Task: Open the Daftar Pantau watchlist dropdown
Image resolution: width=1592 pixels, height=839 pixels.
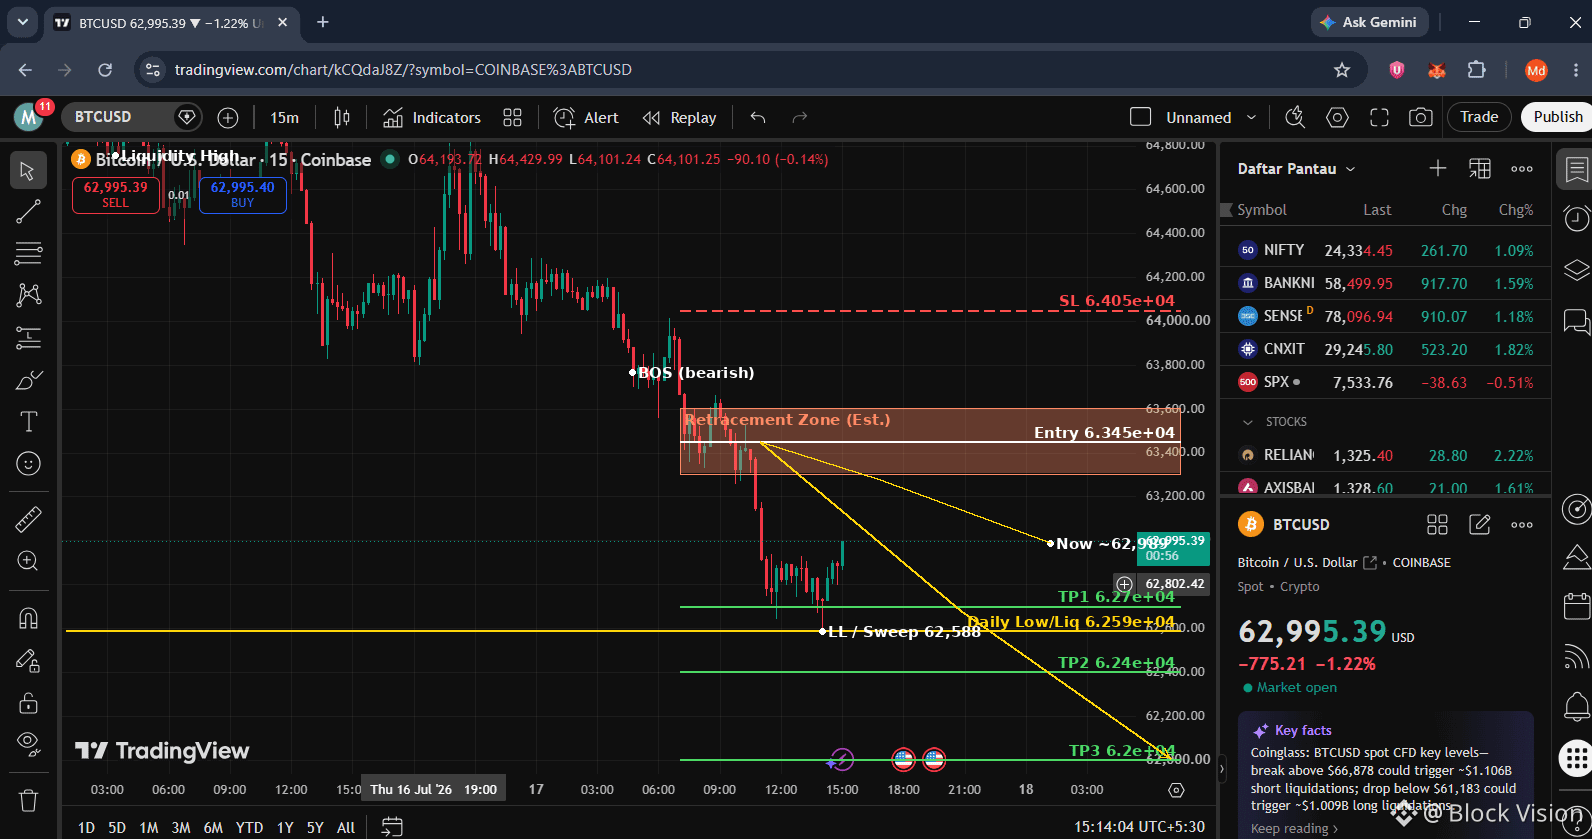Action: [x=1296, y=169]
